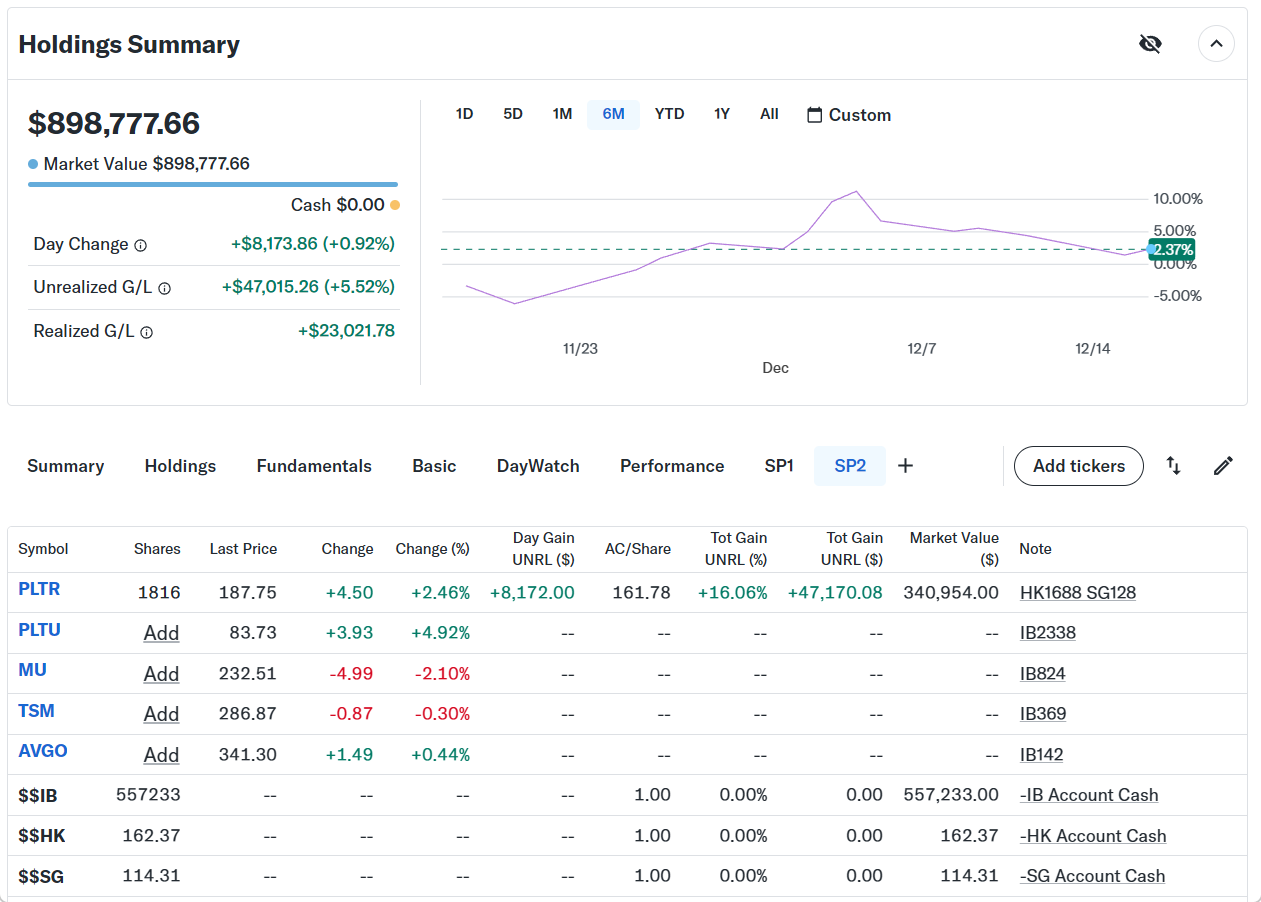Switch chart range to 1Y
Screen dimensions: 1261x902
pyautogui.click(x=721, y=114)
